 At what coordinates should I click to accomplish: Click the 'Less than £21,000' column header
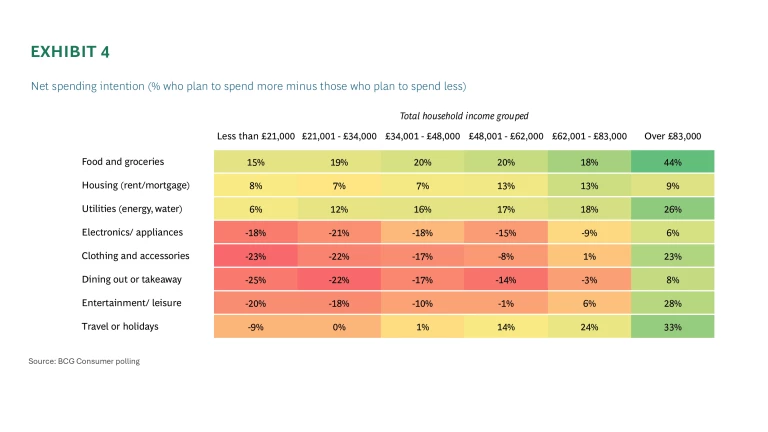coord(256,136)
